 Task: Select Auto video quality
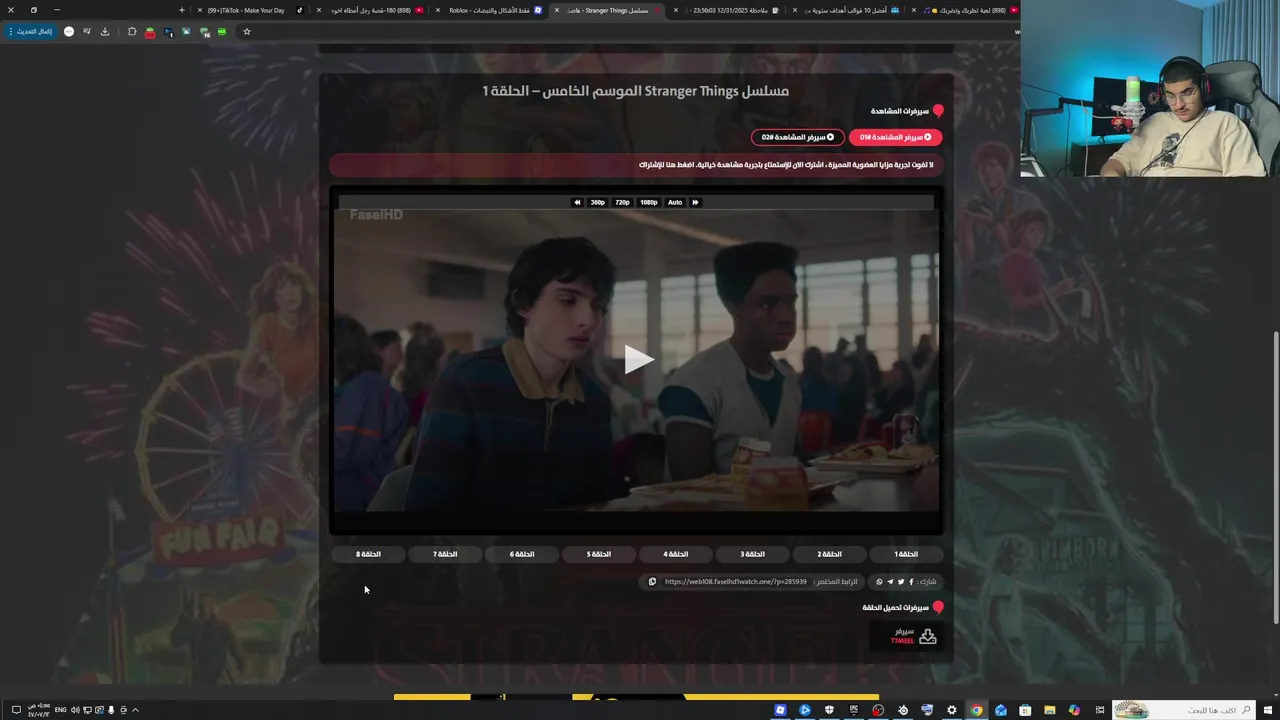[x=675, y=202]
